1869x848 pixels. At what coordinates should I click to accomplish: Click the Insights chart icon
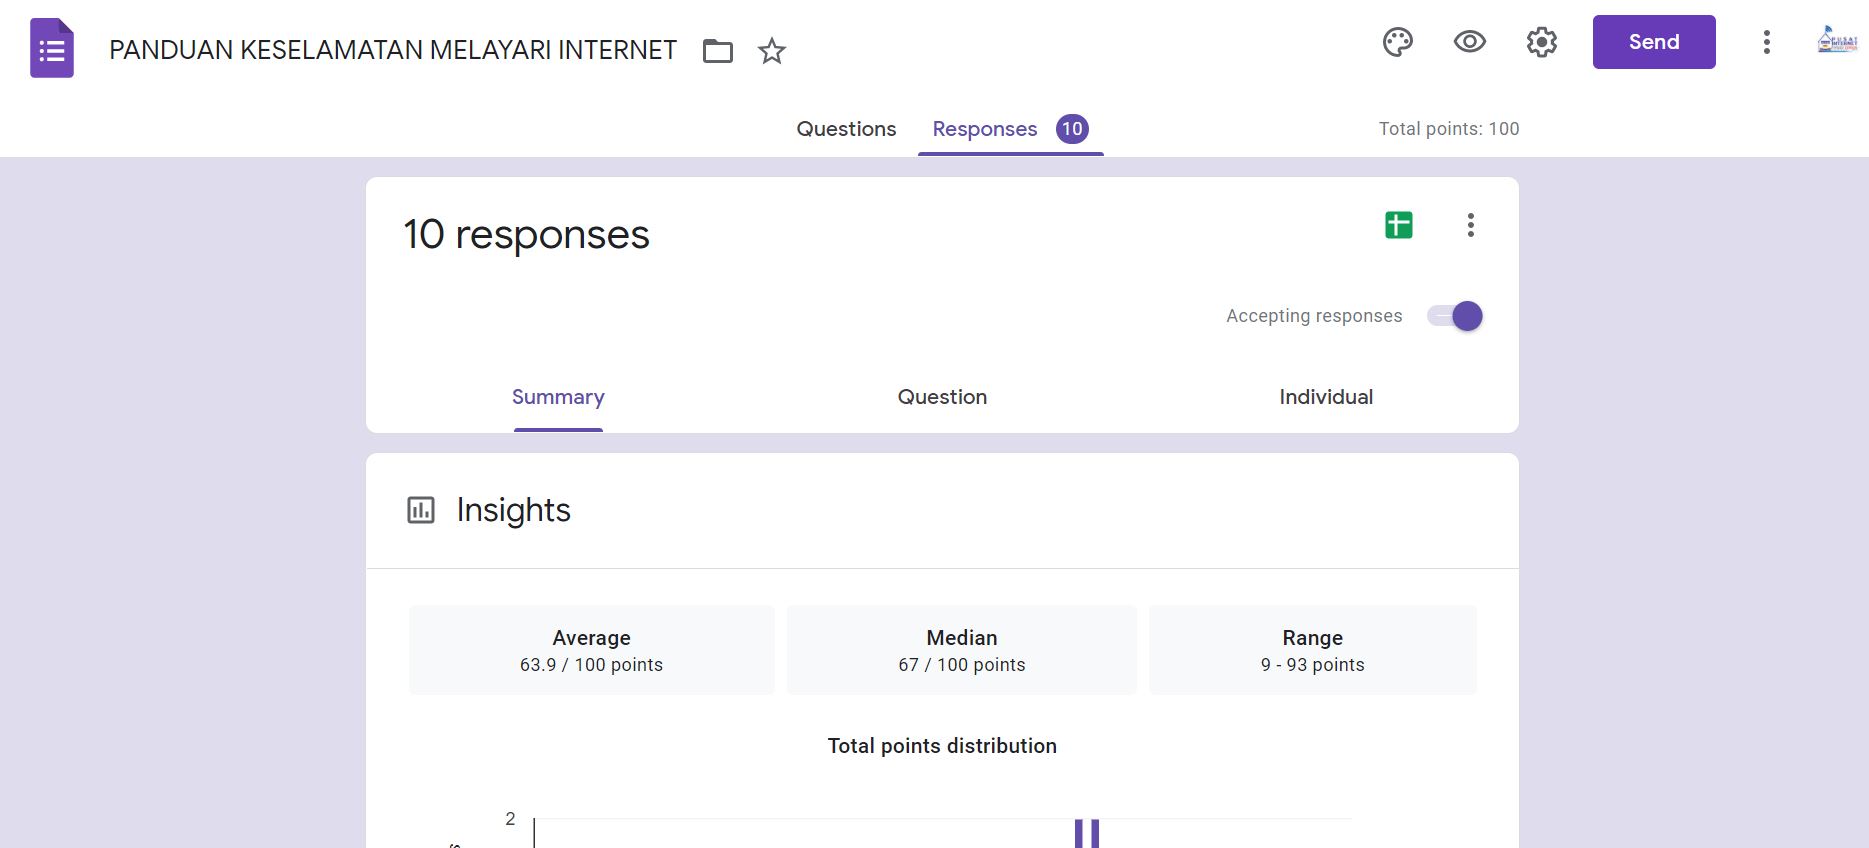[x=421, y=510]
